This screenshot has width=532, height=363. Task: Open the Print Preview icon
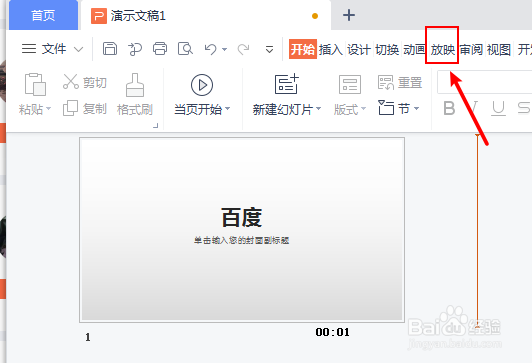185,49
